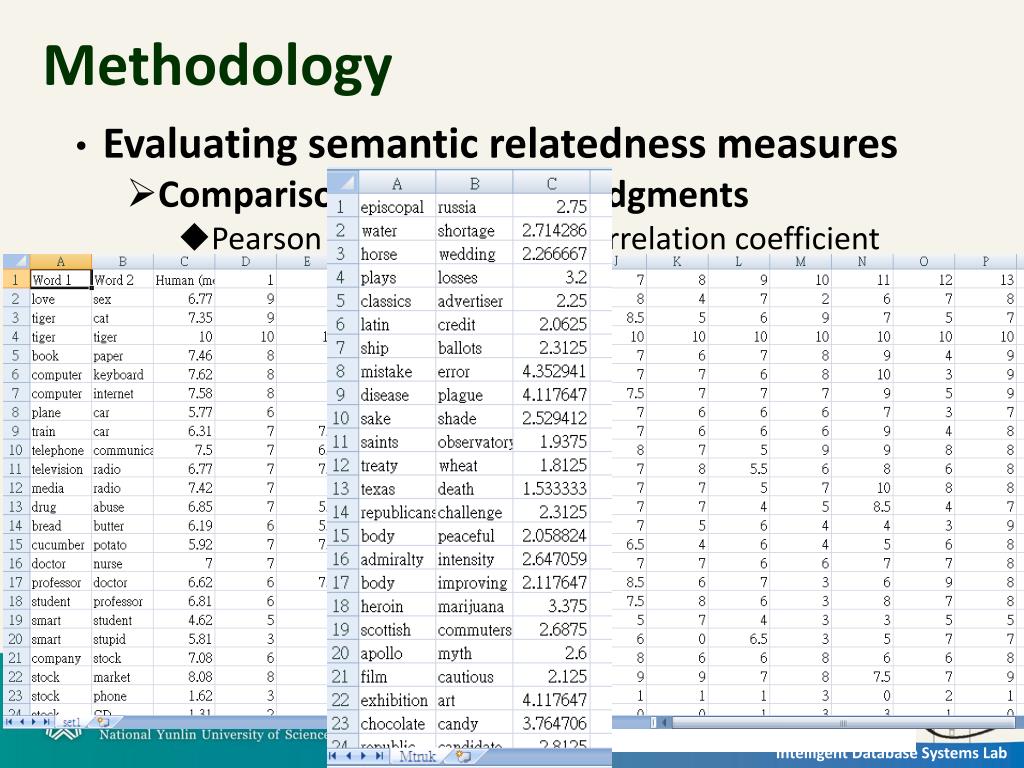Screen dimensions: 1024x768
Task: Select the 'Word 1' header cell
Action: (61, 280)
